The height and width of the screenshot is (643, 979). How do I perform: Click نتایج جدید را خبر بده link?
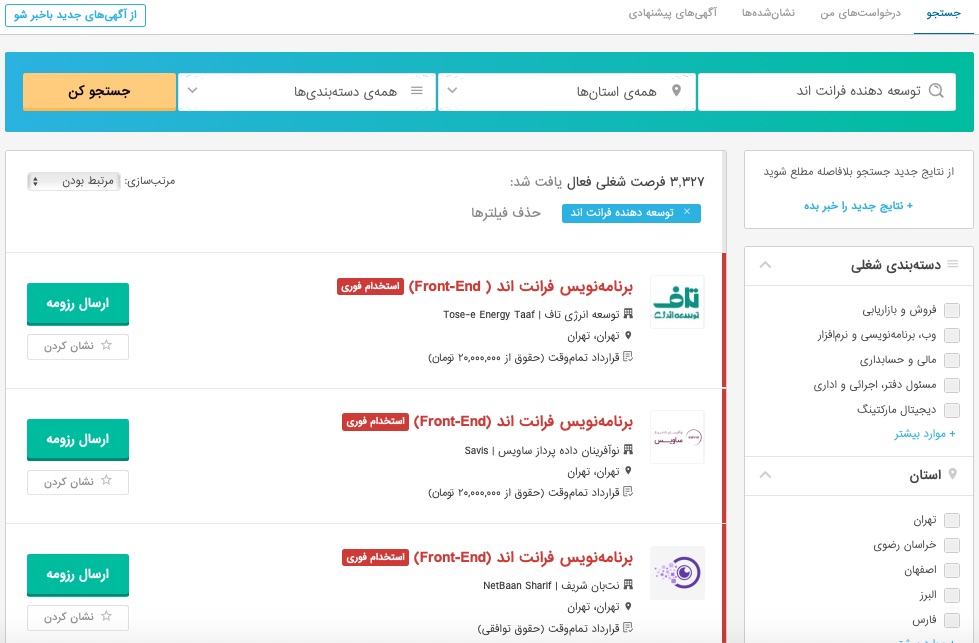[858, 206]
